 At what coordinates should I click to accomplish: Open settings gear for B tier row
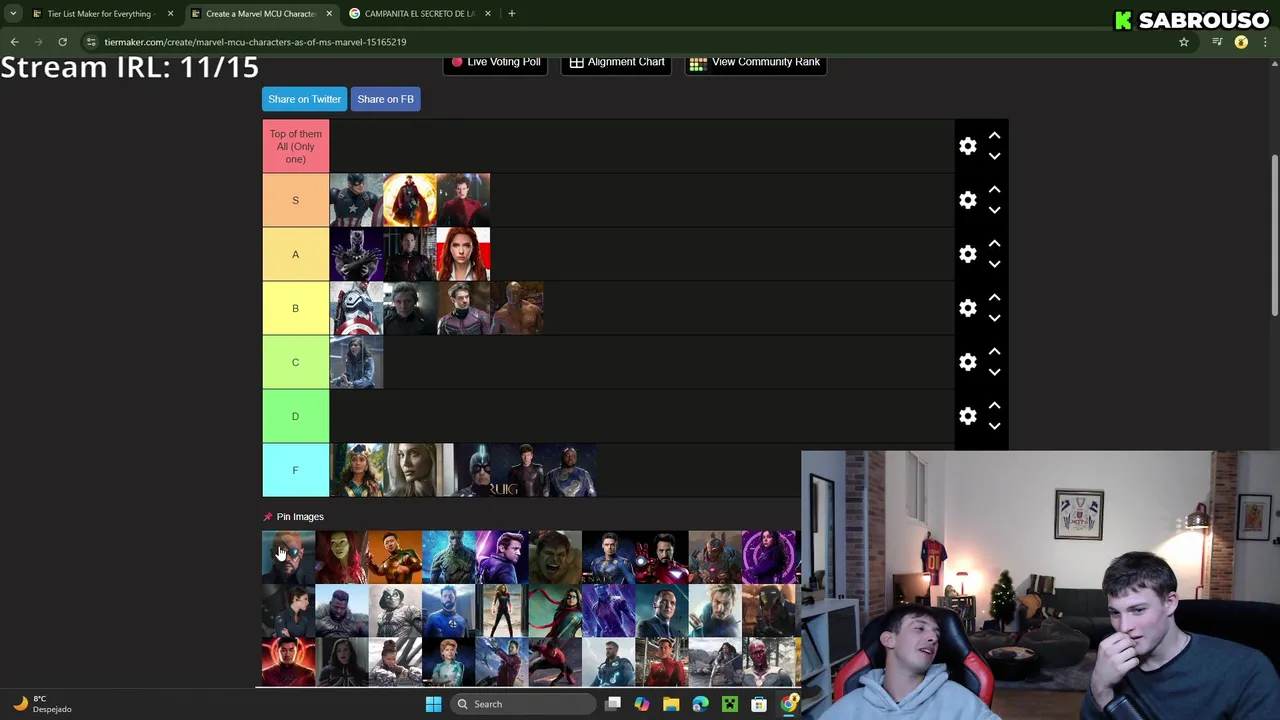[967, 308]
